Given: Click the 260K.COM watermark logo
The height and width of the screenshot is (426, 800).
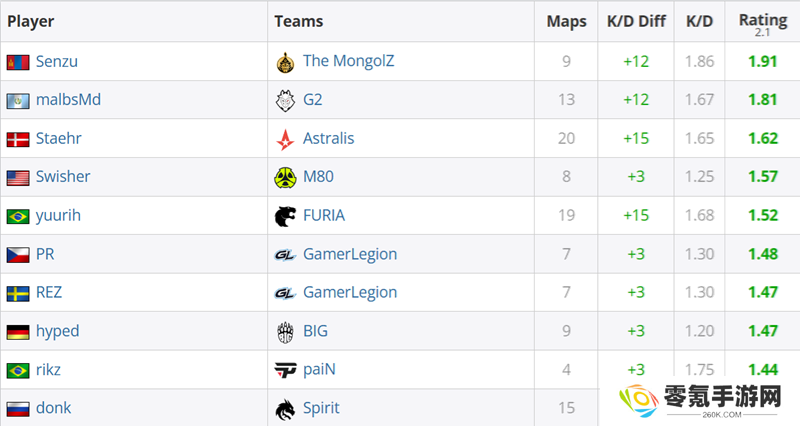Looking at the screenshot, I should 699,401.
